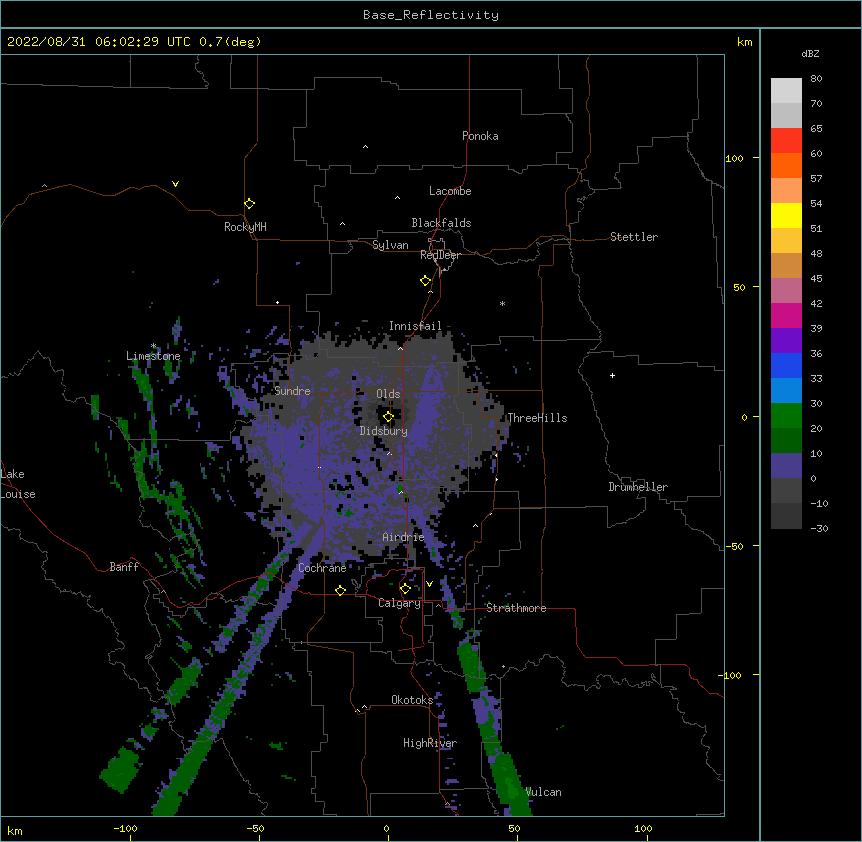Pick the darkest gray -30 to -10 swatch
862x842 pixels.
pos(786,516)
